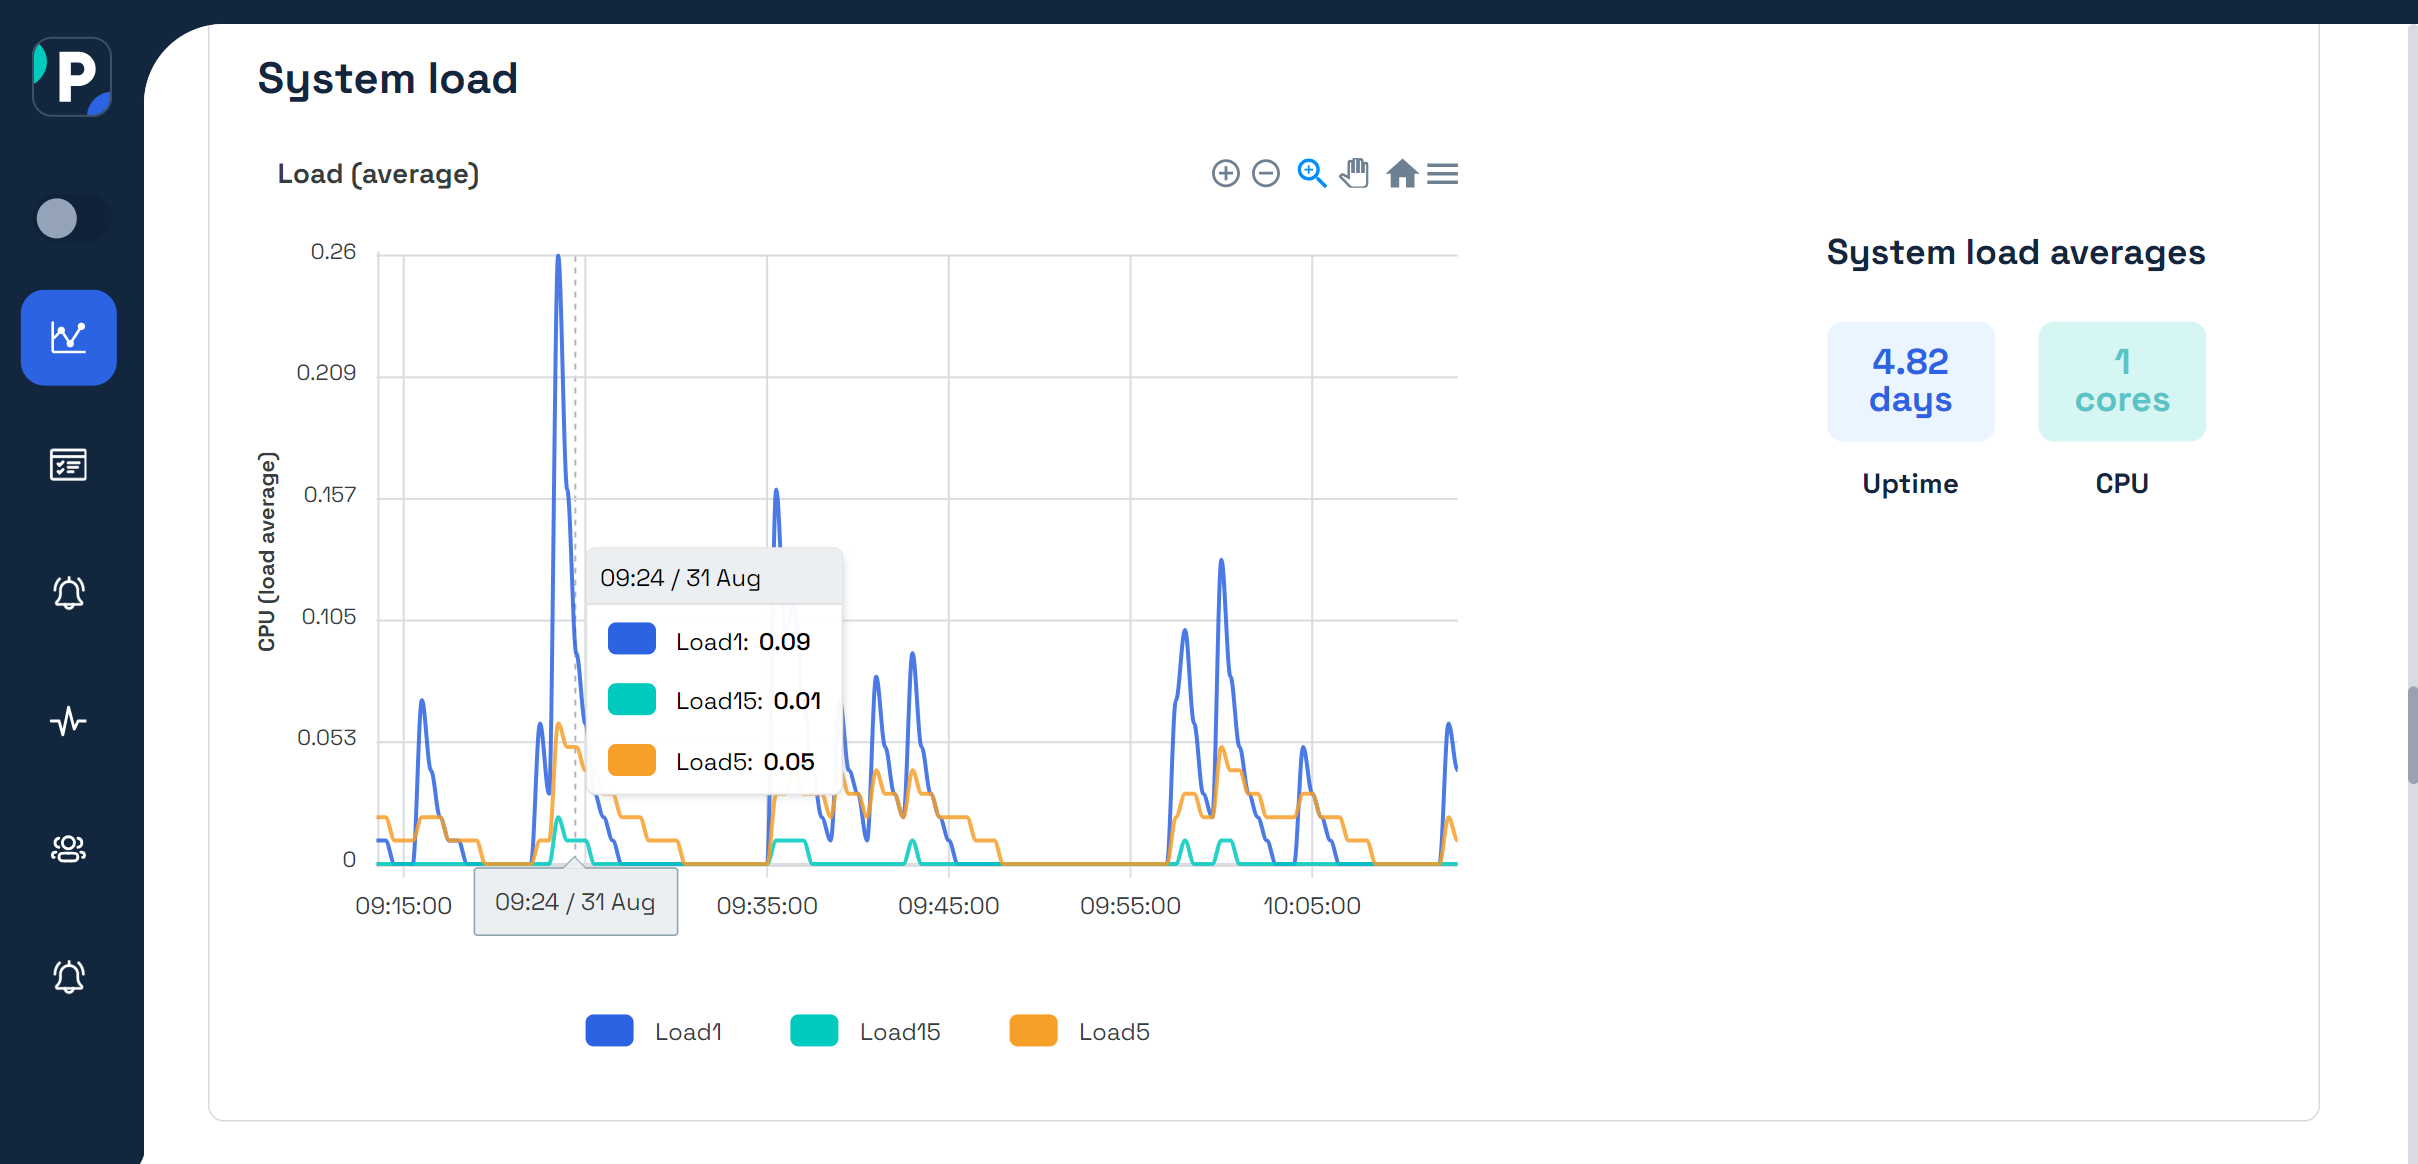Activate the selection zoom magnifier tool
This screenshot has height=1164, width=2418.
coord(1311,174)
